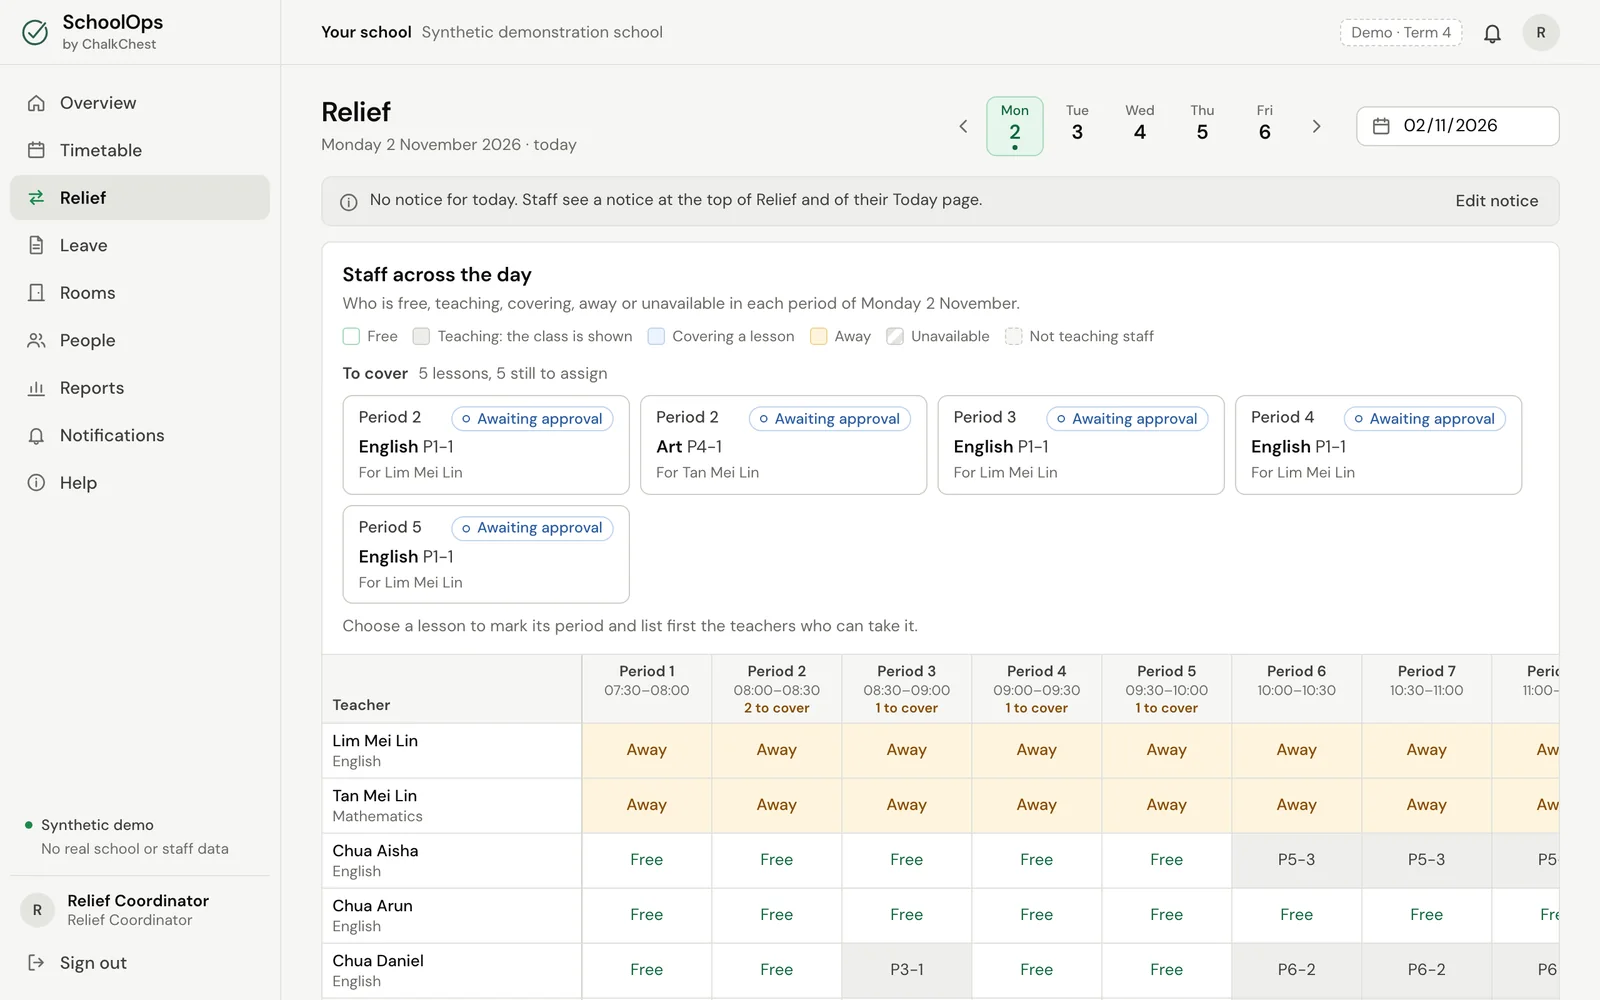The height and width of the screenshot is (1000, 1600).
Task: Select Thu 5 in the day picker
Action: click(1202, 126)
